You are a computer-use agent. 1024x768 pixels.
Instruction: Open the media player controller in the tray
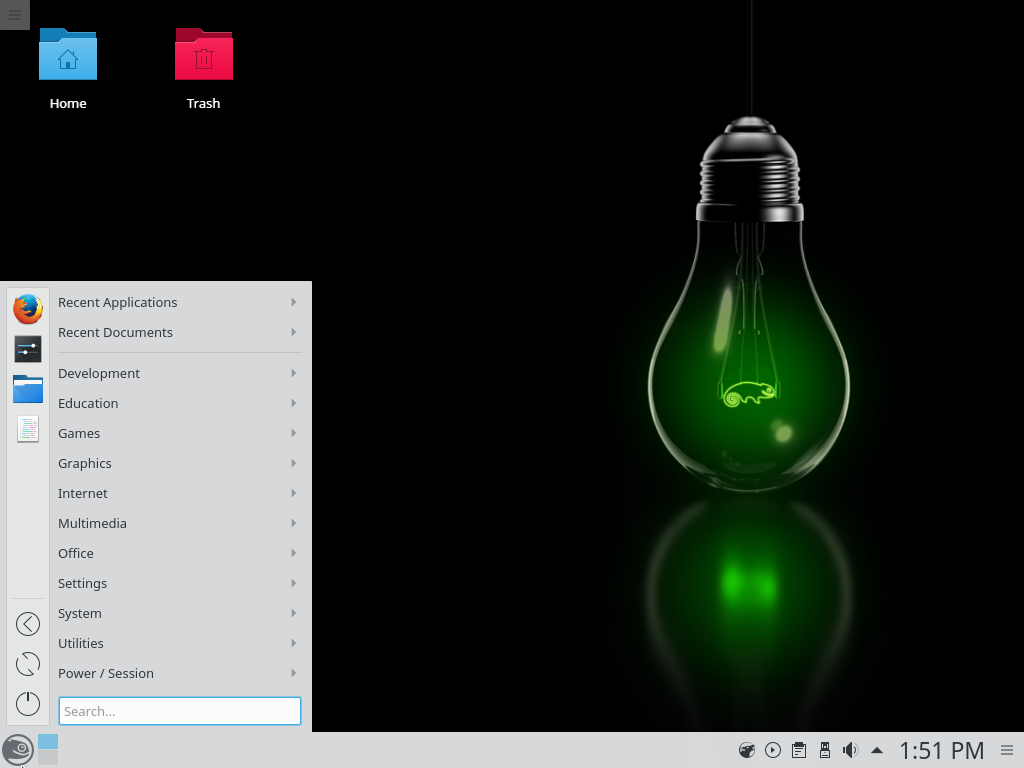coord(772,749)
